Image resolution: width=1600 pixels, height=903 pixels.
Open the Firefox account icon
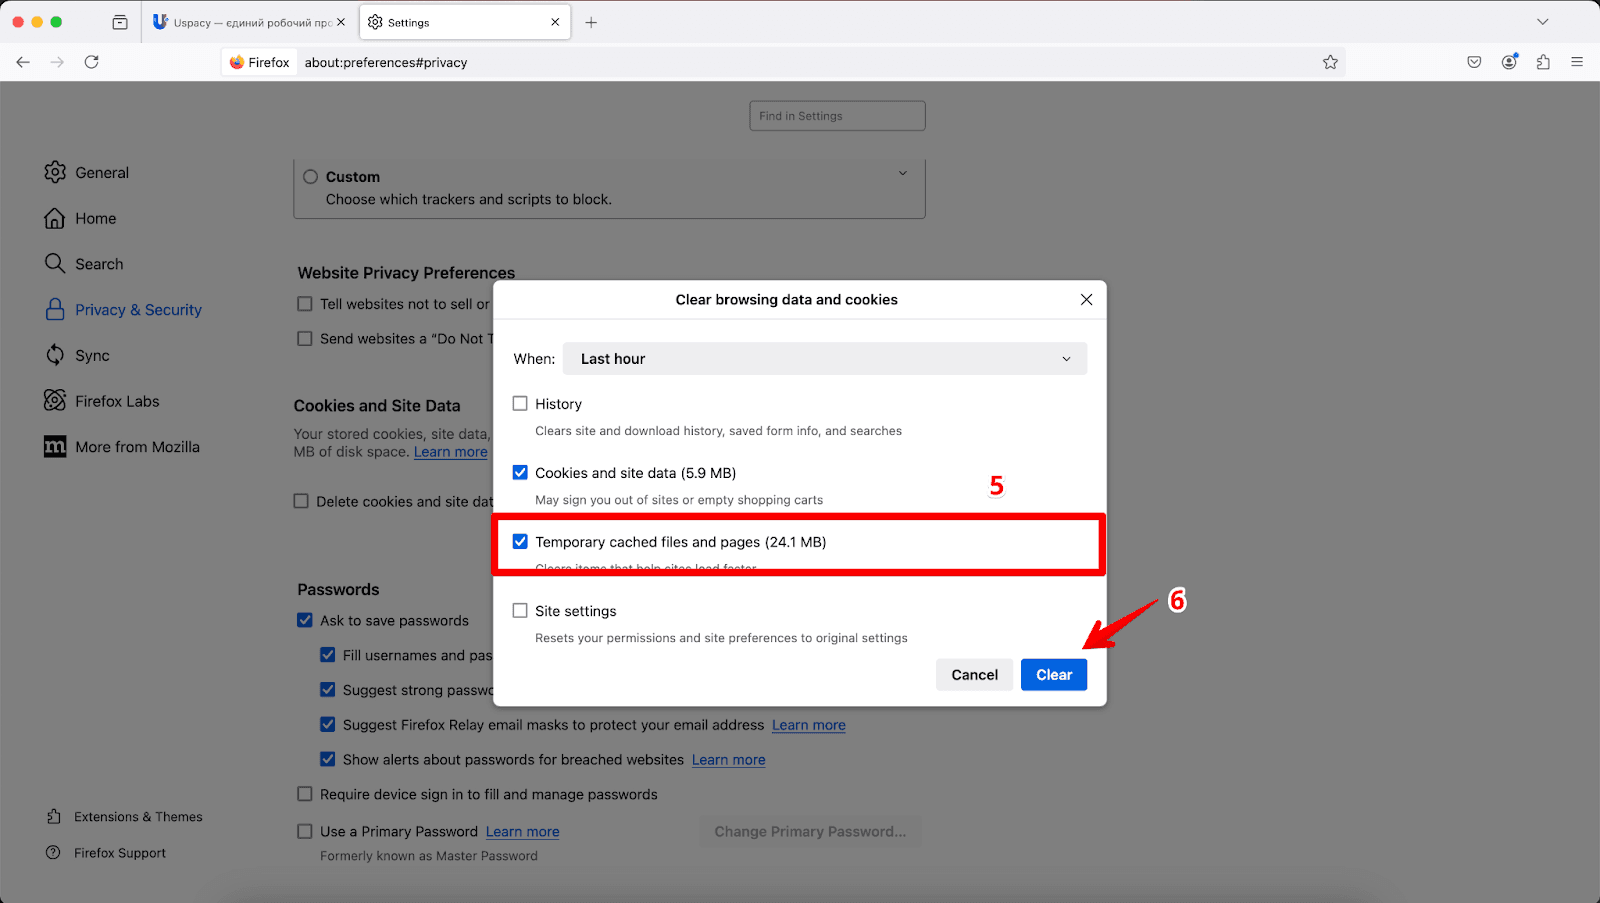click(1509, 62)
